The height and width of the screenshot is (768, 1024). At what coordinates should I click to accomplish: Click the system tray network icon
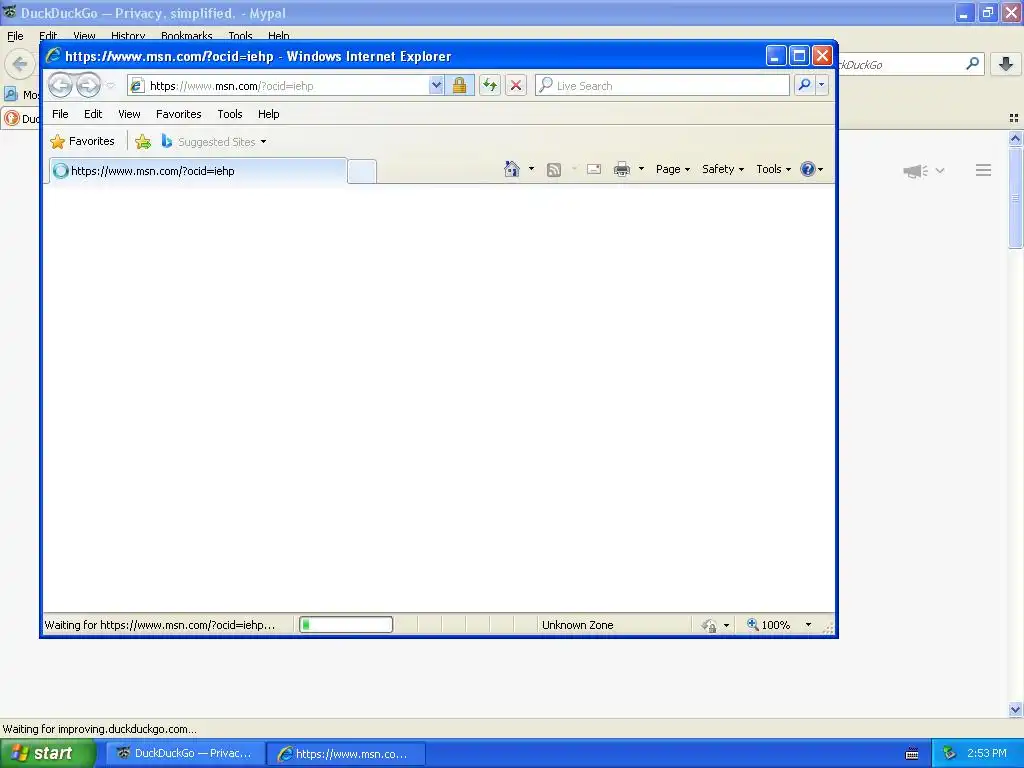(x=950, y=753)
